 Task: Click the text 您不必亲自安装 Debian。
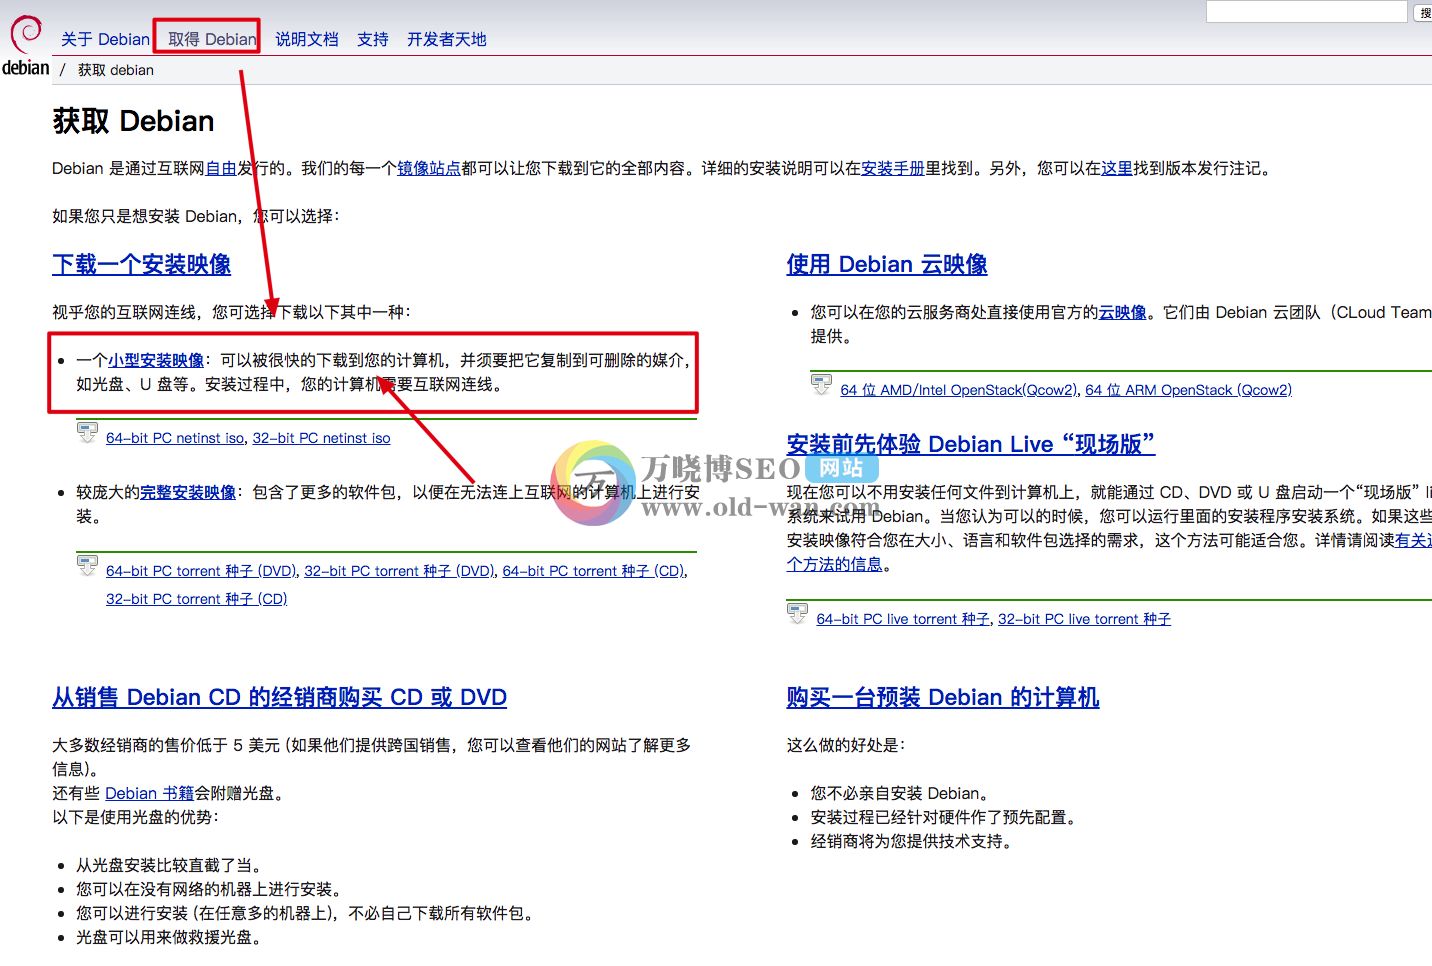click(x=902, y=793)
